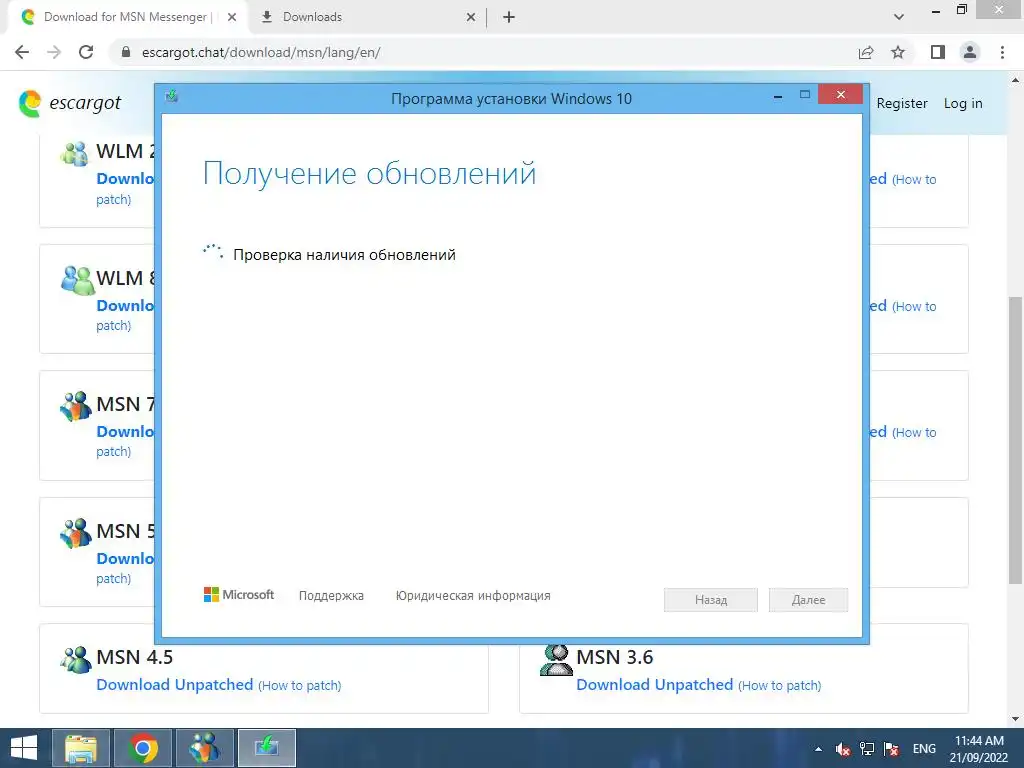The height and width of the screenshot is (768, 1024).
Task: Click the muted volume tray icon
Action: coord(842,749)
